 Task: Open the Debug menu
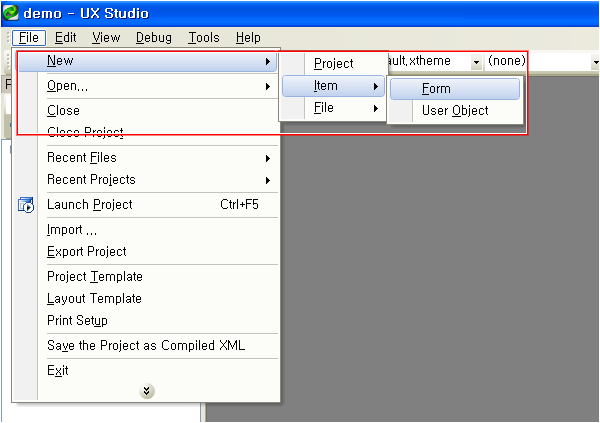pos(154,38)
